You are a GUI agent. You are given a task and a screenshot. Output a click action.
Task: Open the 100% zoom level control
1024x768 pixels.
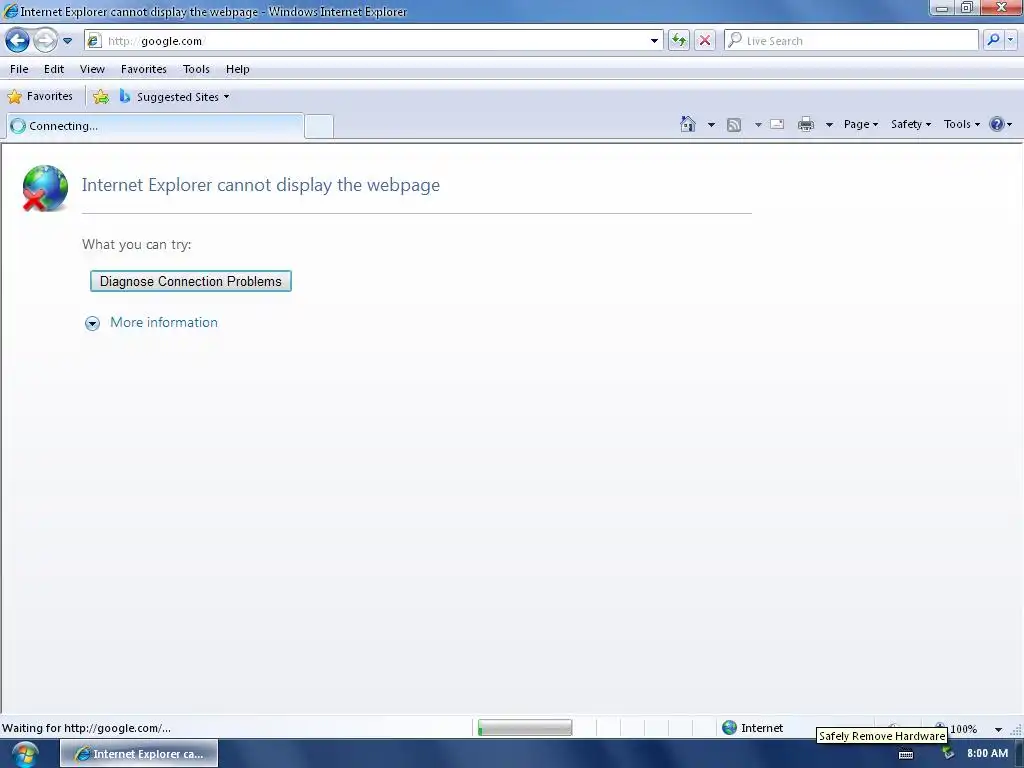964,728
